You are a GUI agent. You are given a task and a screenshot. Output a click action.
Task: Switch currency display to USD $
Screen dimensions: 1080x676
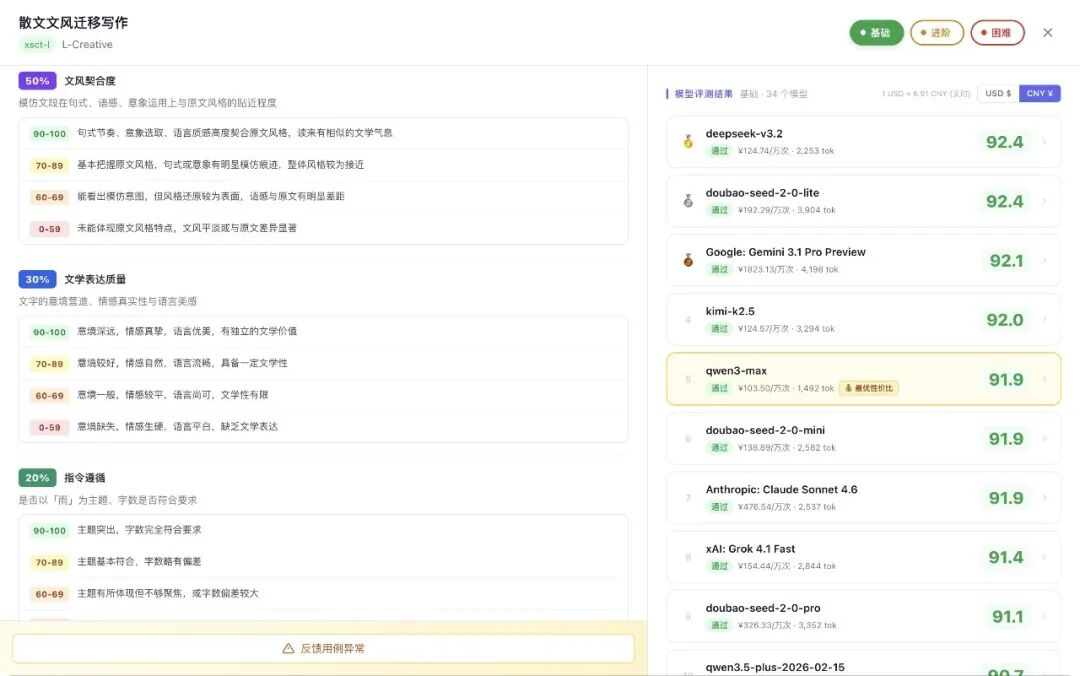point(997,92)
